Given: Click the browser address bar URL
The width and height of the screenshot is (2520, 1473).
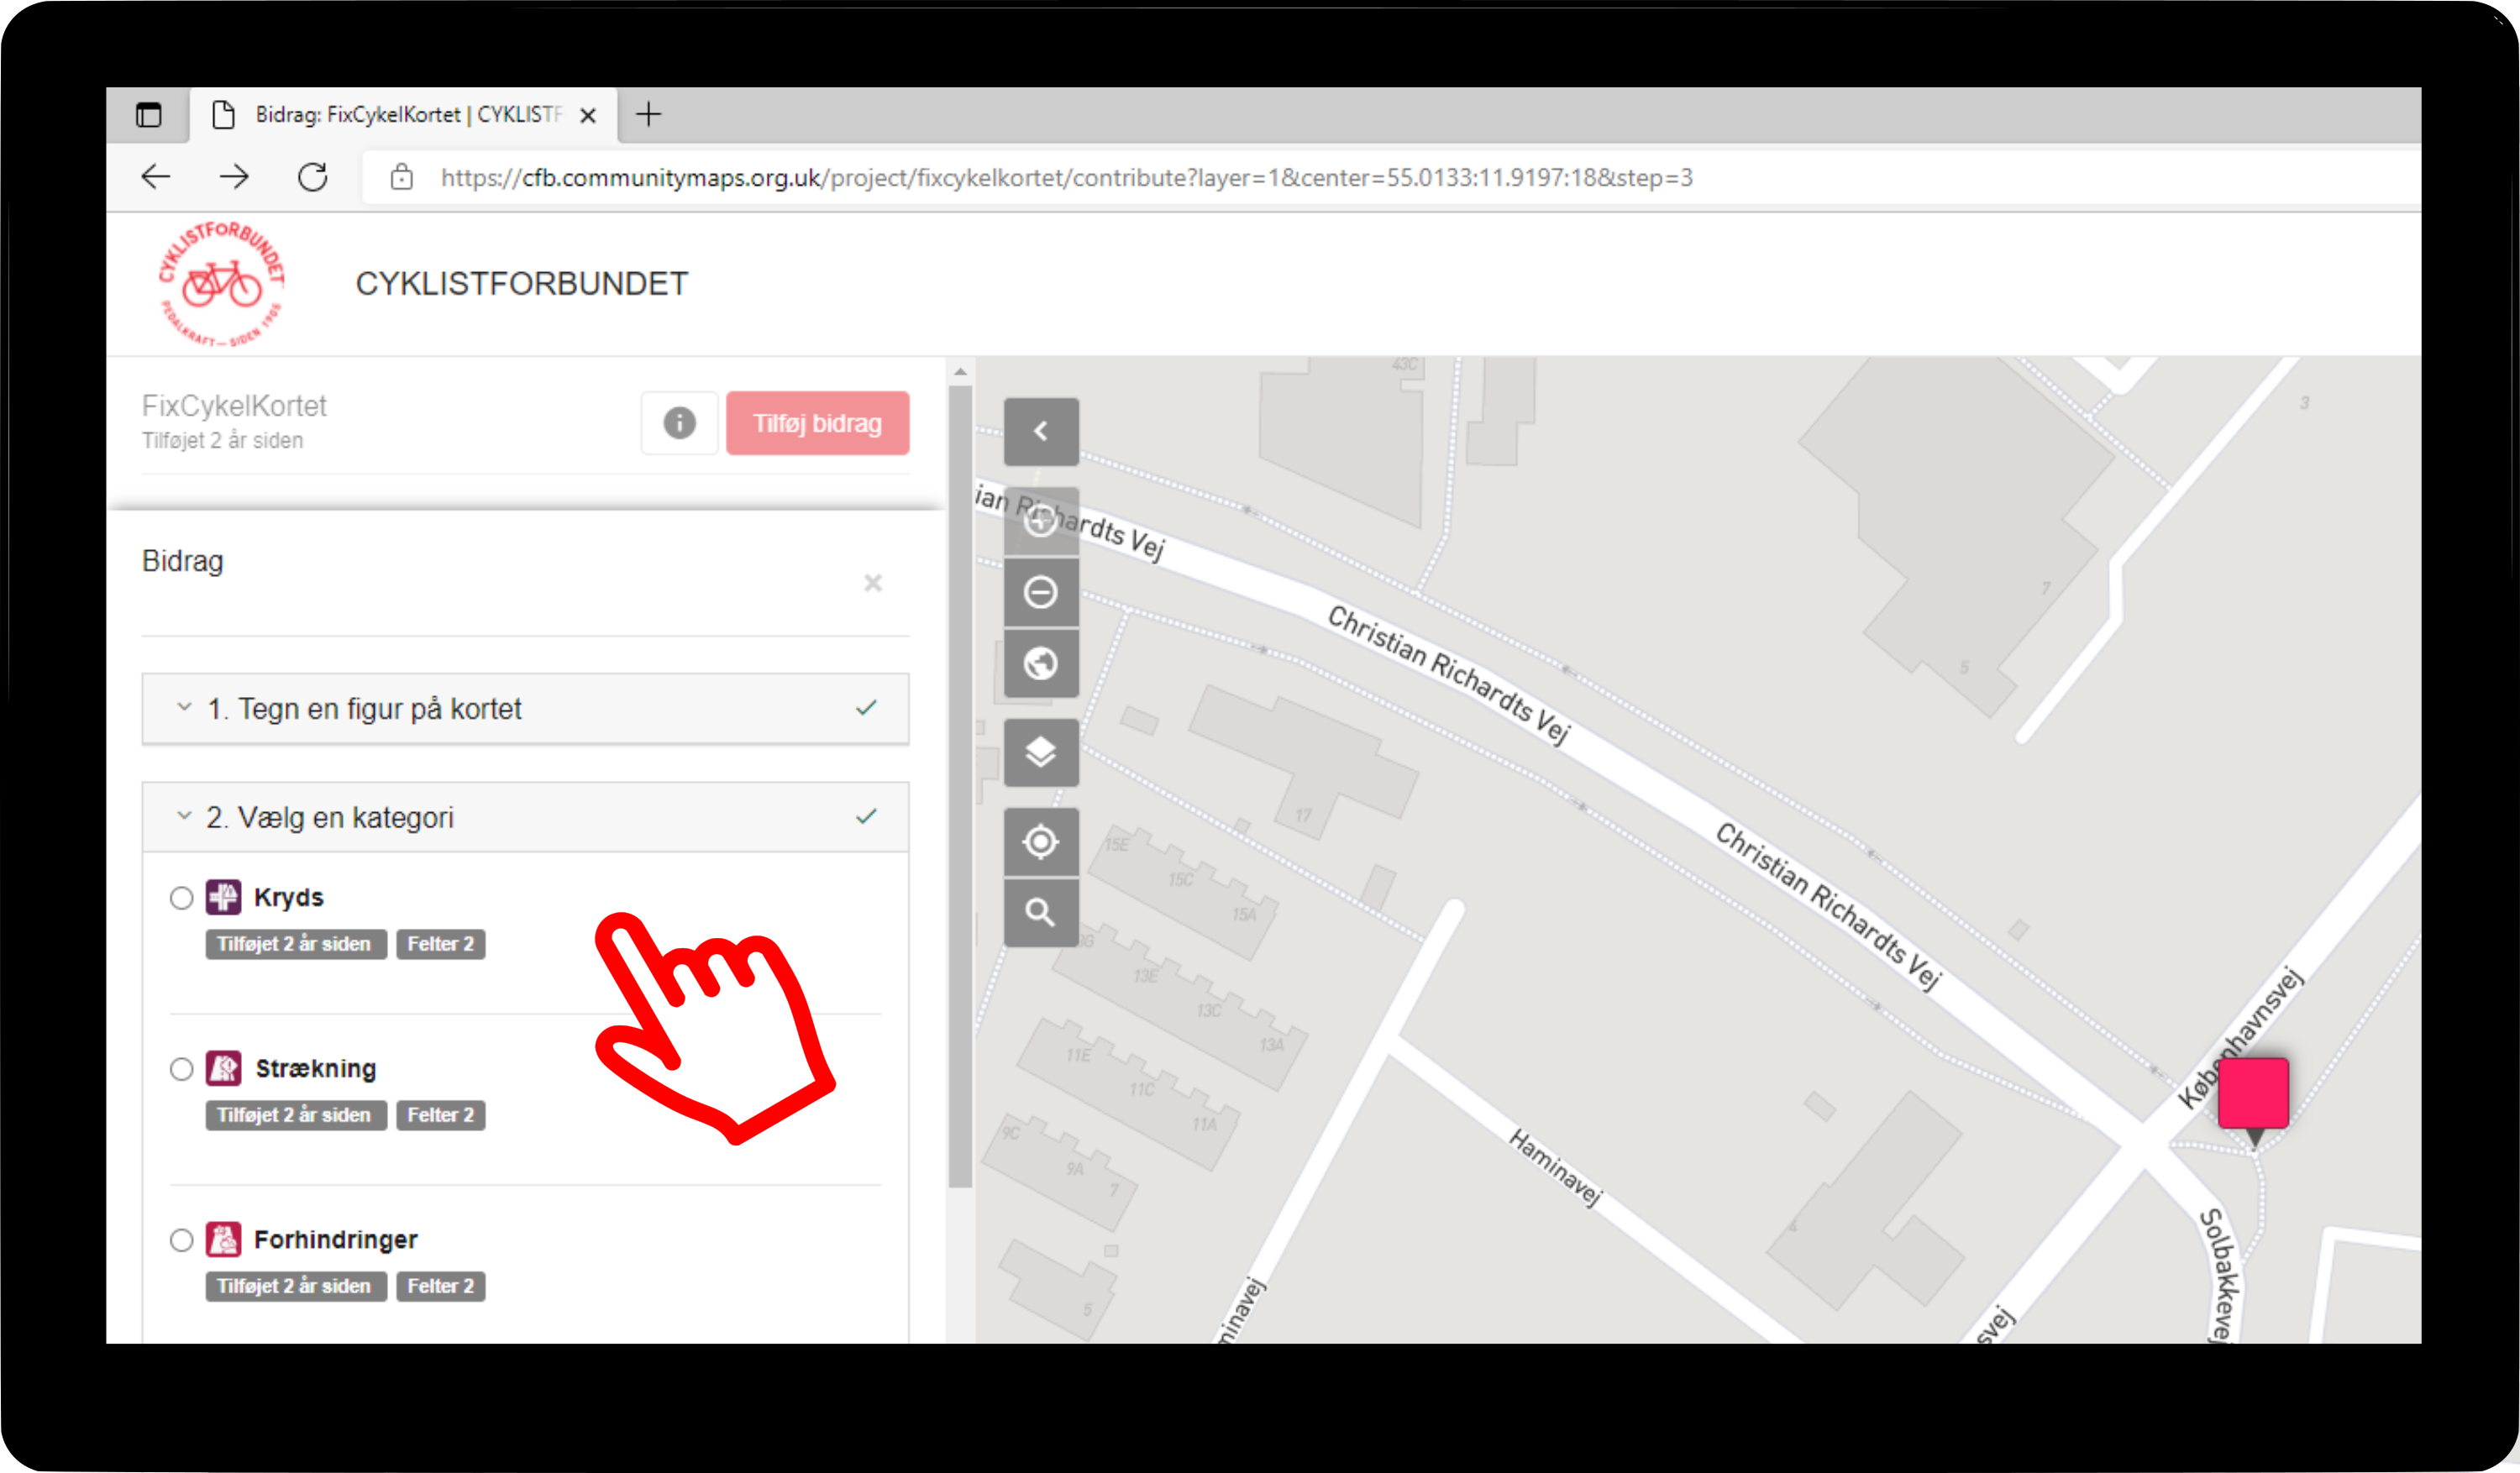Looking at the screenshot, I should 1065,178.
